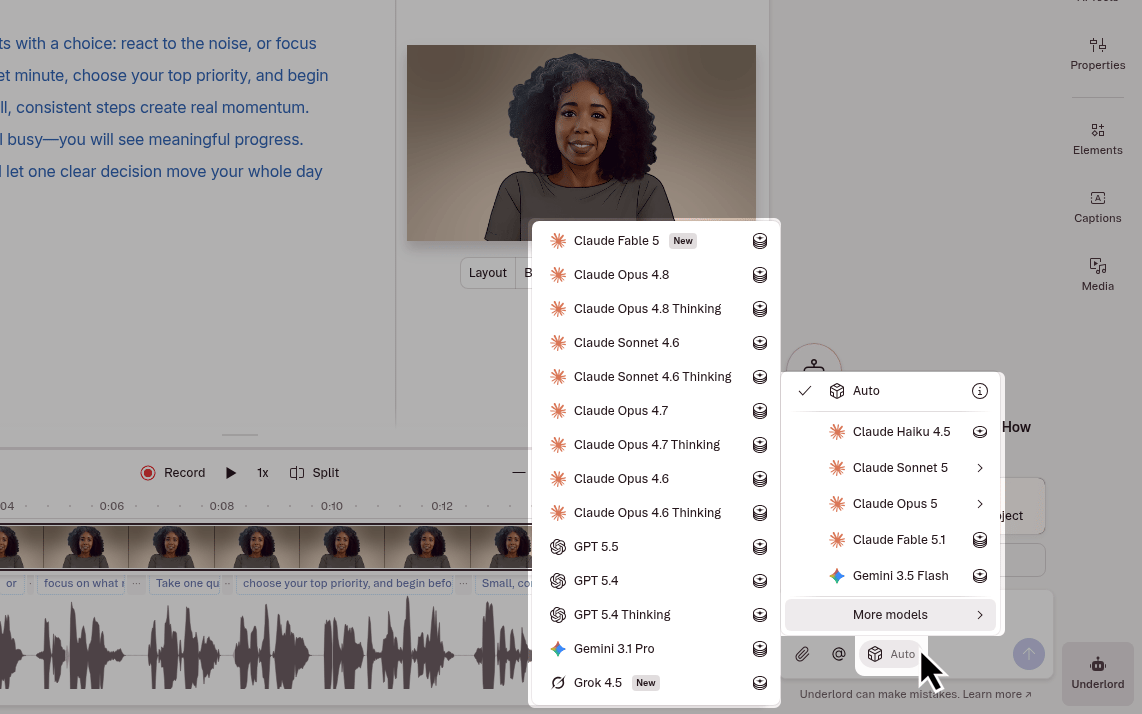This screenshot has width=1142, height=714.
Task: Click the @ mention icon
Action: click(838, 654)
